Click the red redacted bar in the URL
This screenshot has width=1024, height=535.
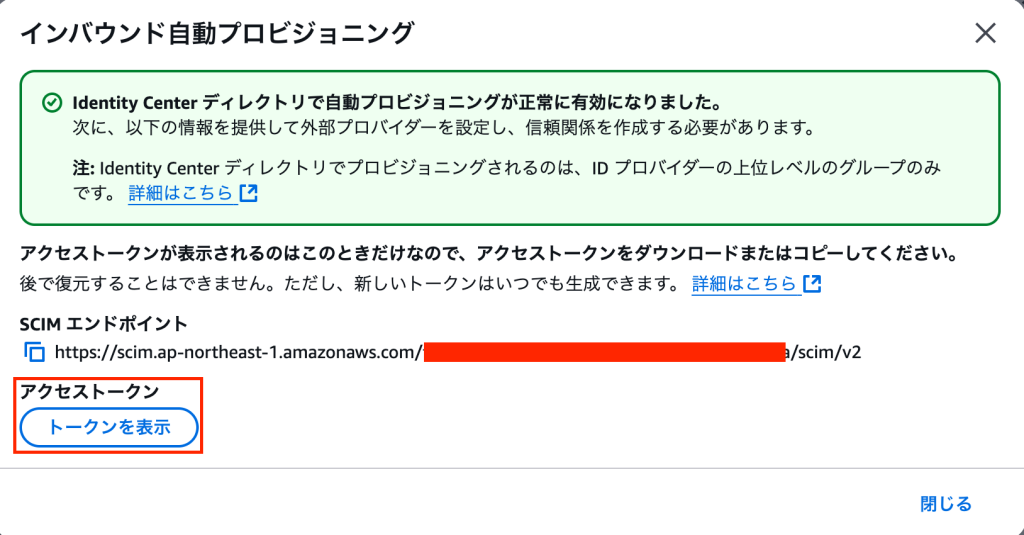[x=604, y=352]
